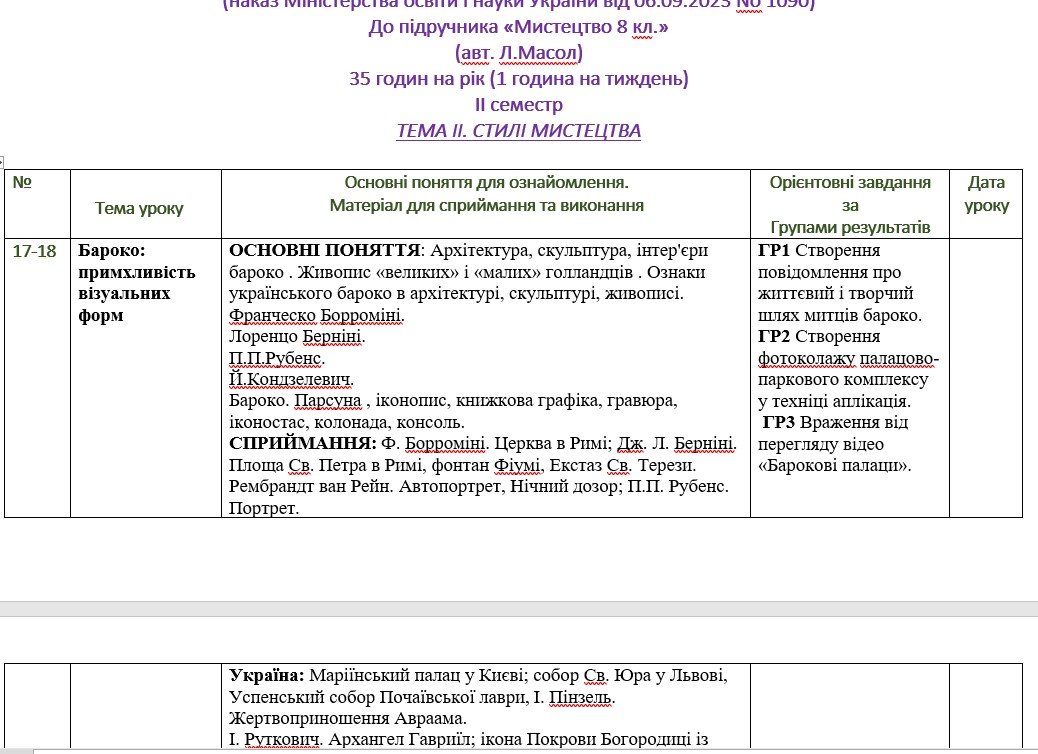
Task: Select the "Тема уроку" column header
Action: pyautogui.click(x=139, y=209)
